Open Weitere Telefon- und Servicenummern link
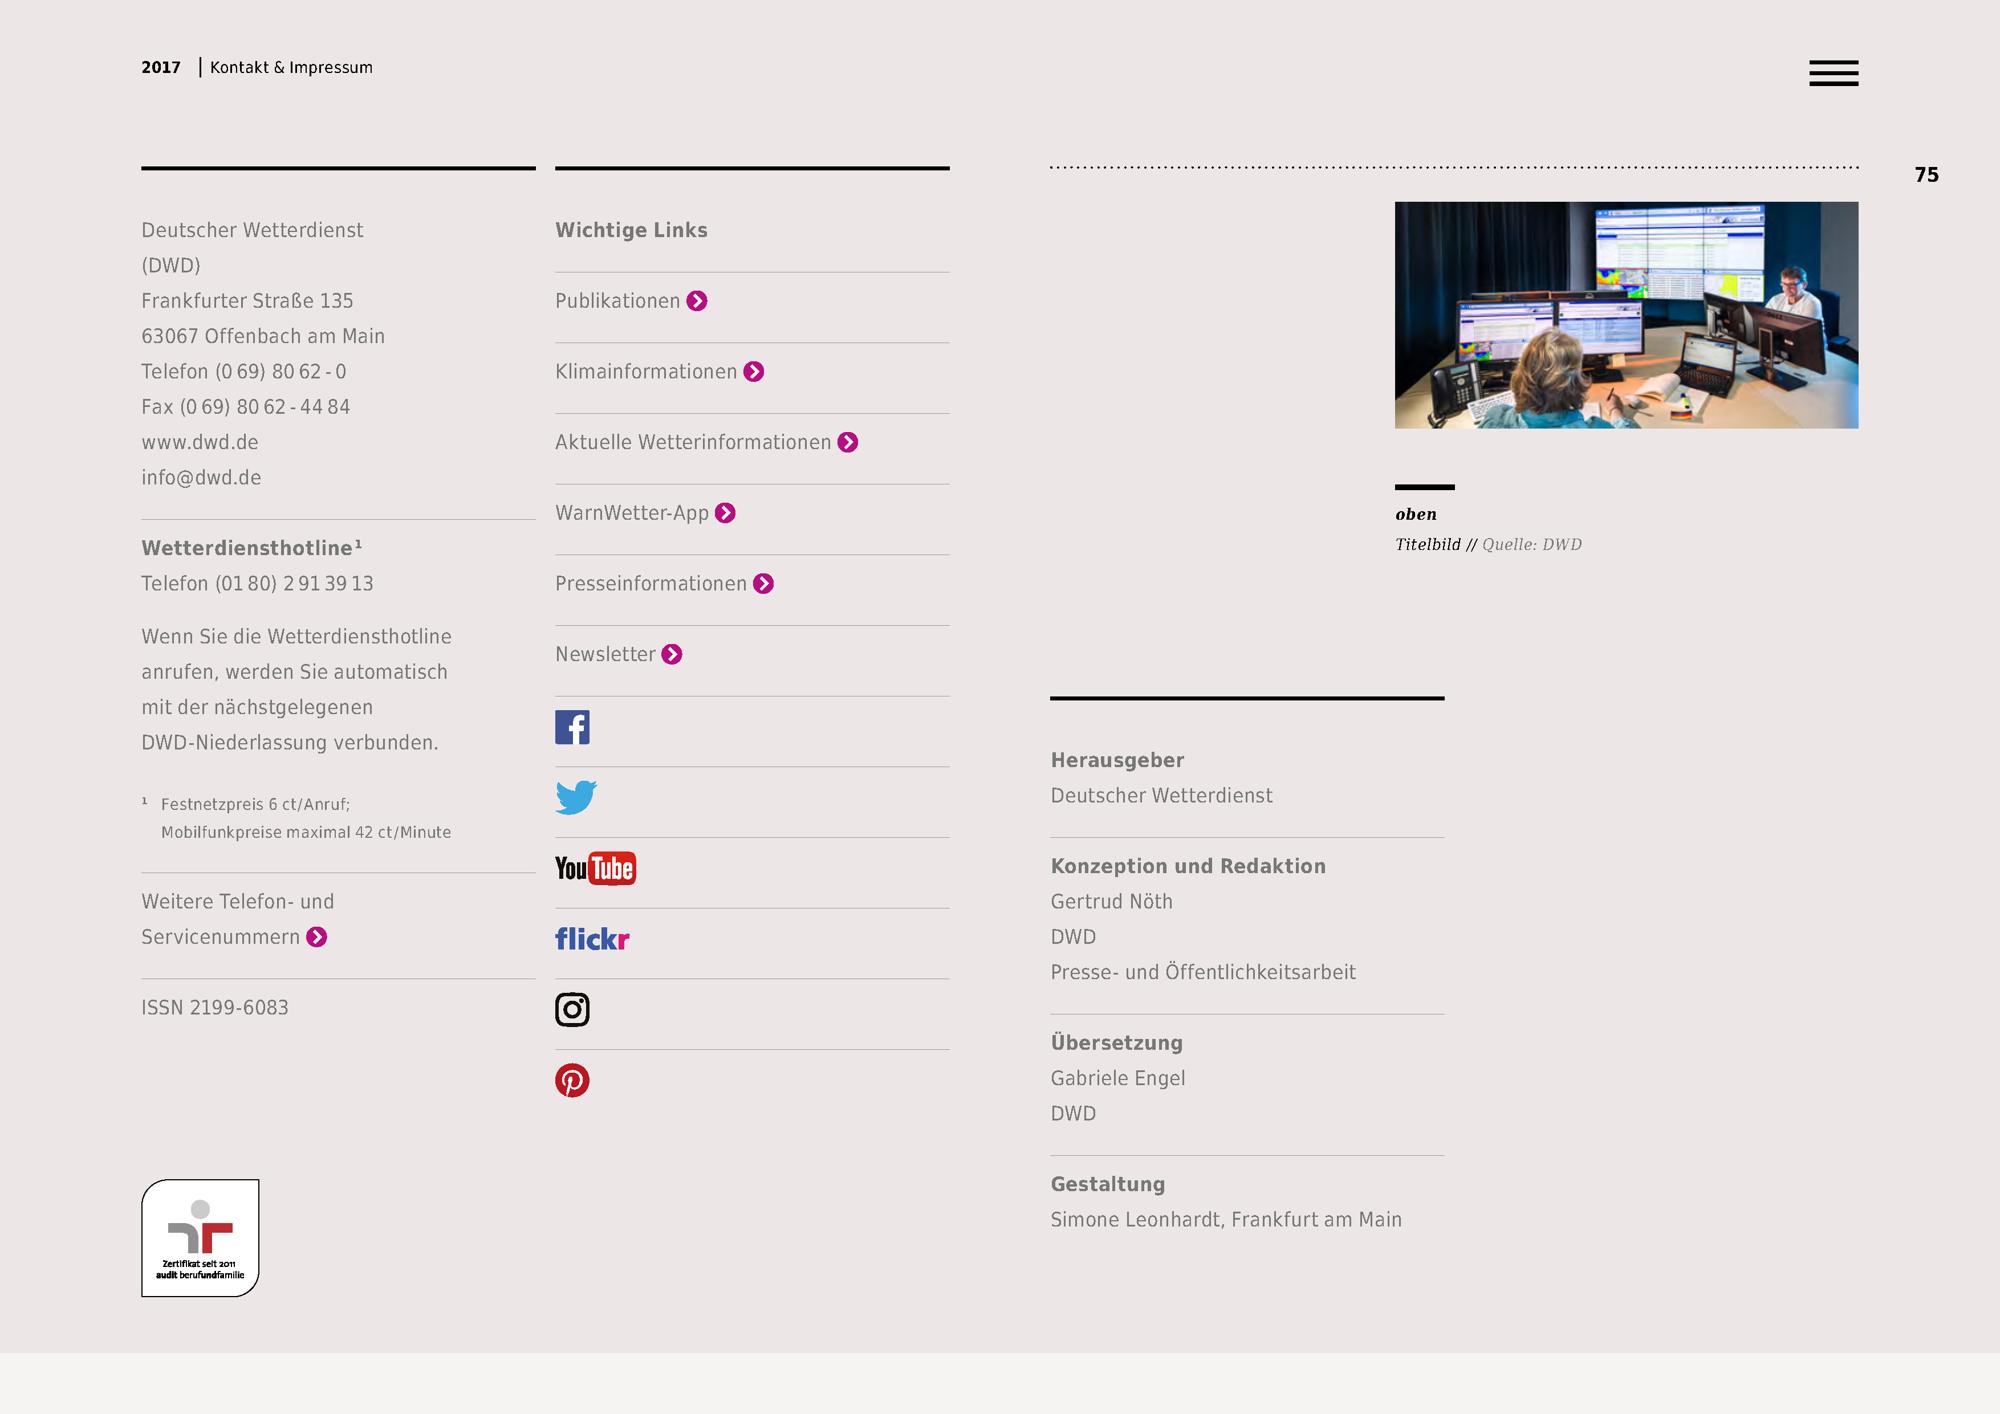Image resolution: width=2000 pixels, height=1414 pixels. 237,902
